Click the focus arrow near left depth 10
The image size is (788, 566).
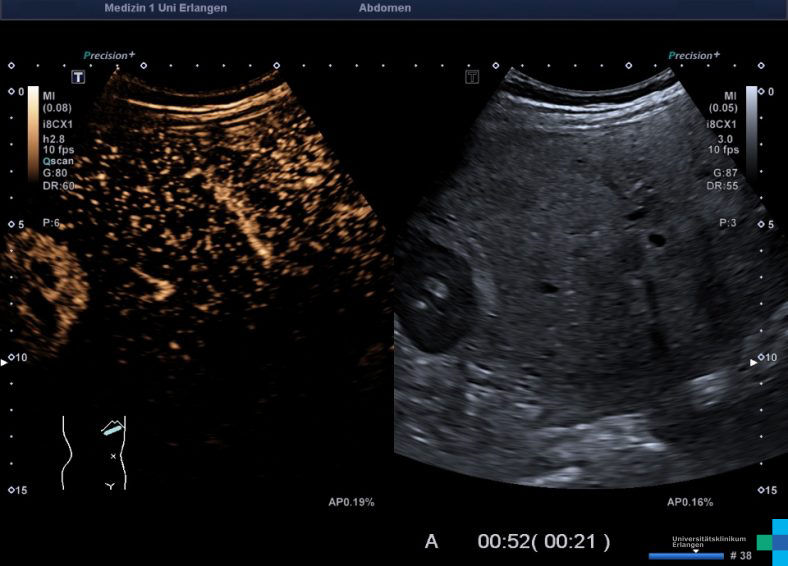pos(5,363)
